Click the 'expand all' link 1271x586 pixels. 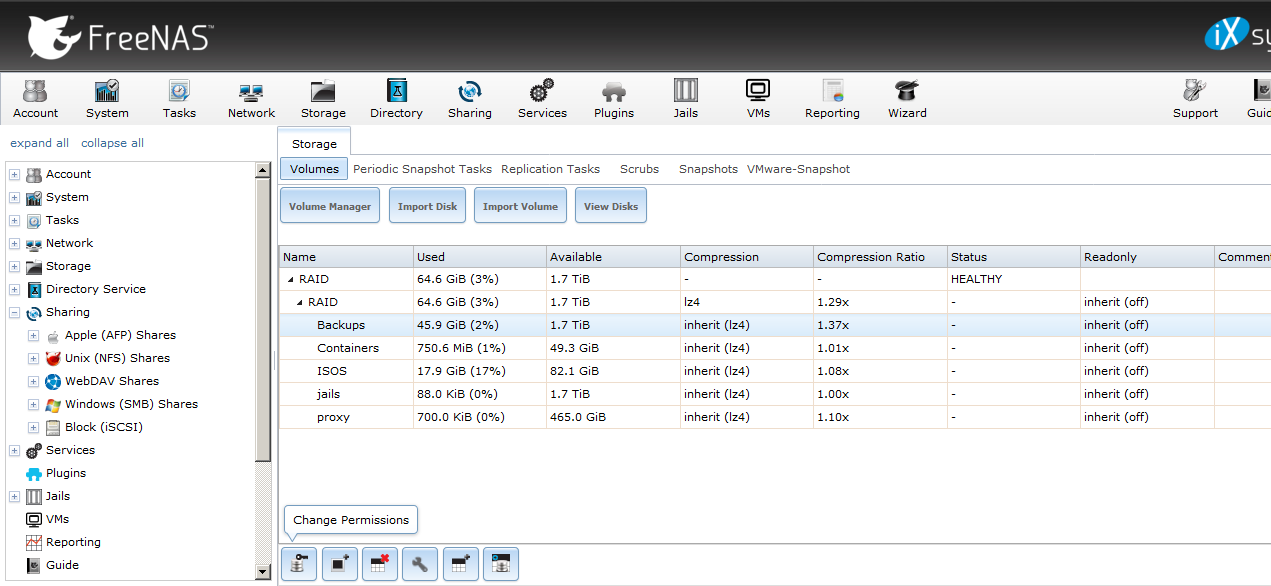click(x=40, y=143)
